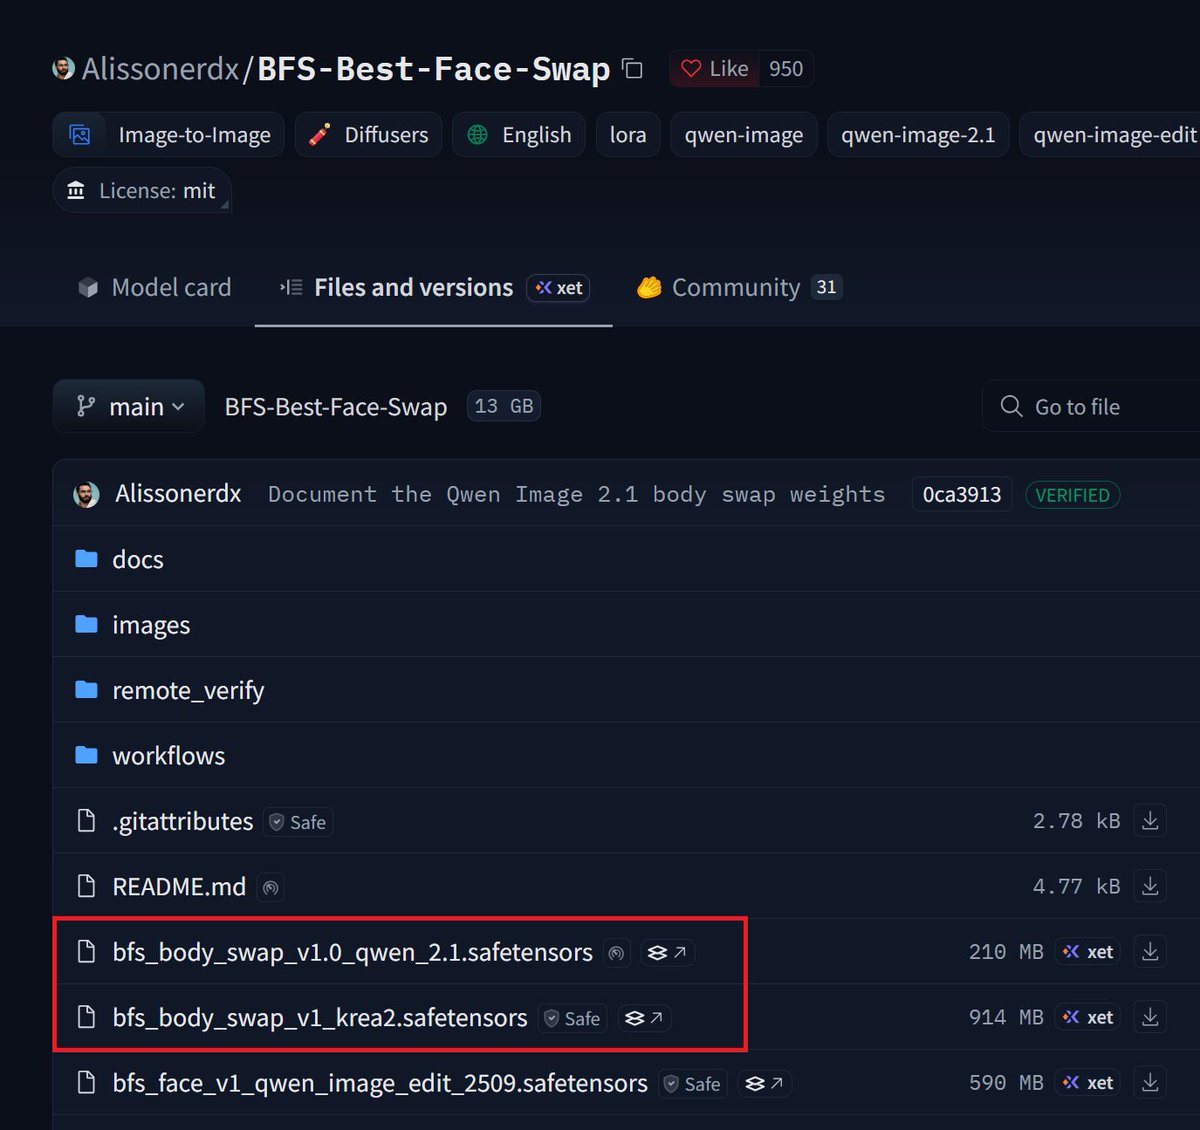Click the workflows folder icon

87,755
